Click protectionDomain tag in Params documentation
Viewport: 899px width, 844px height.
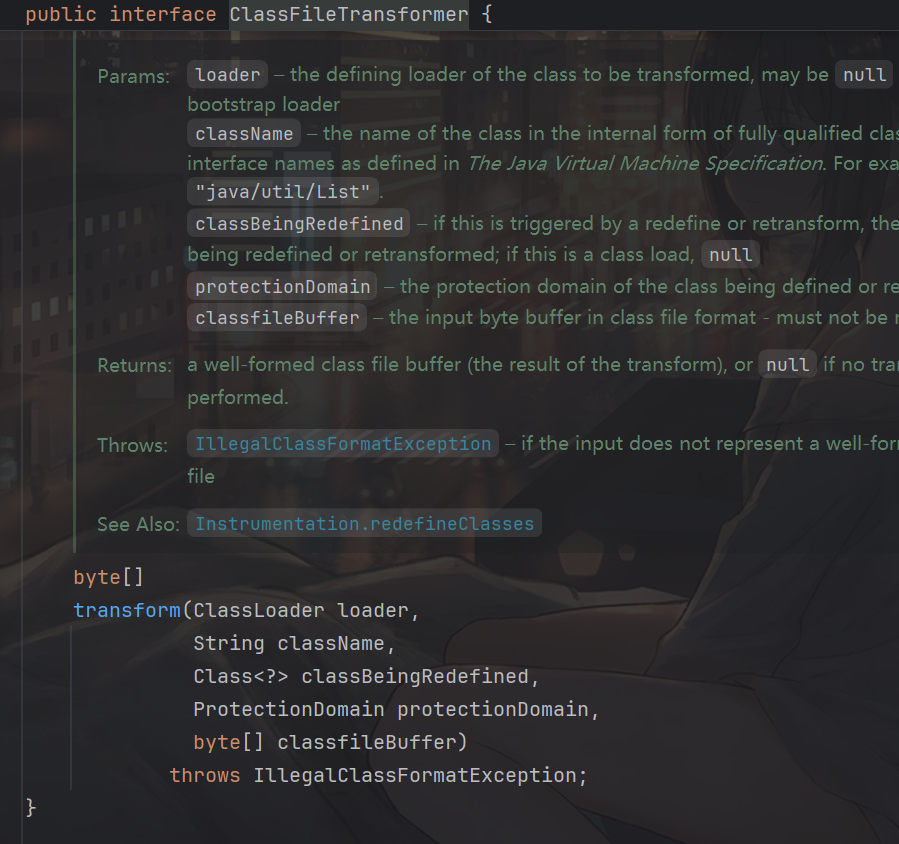point(283,287)
